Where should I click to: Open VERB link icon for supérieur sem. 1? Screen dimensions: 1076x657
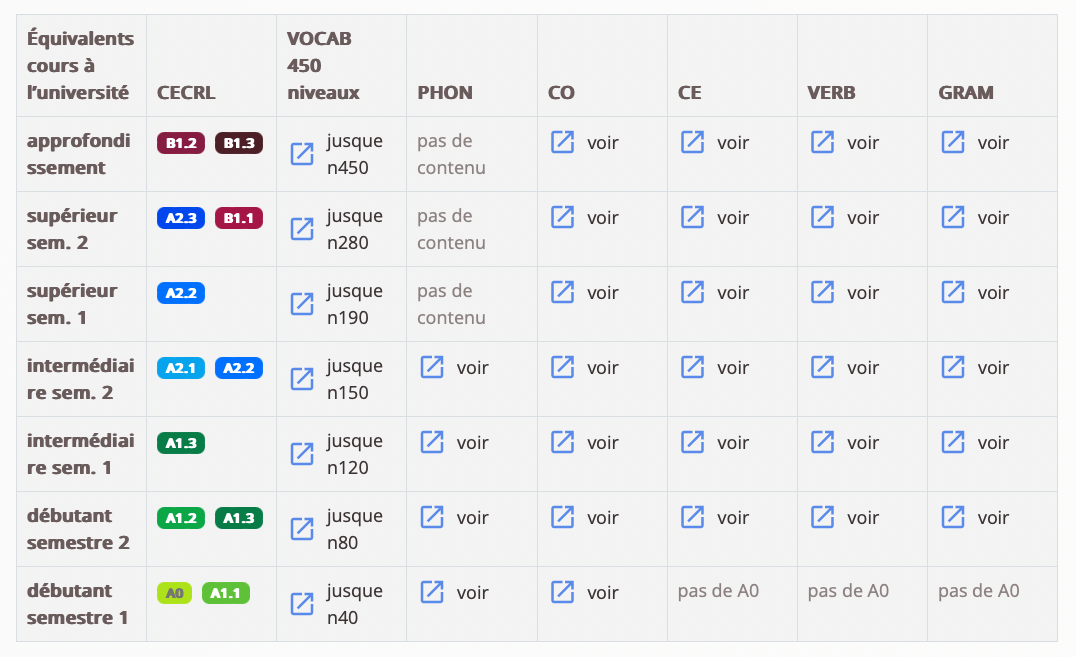pyautogui.click(x=822, y=292)
